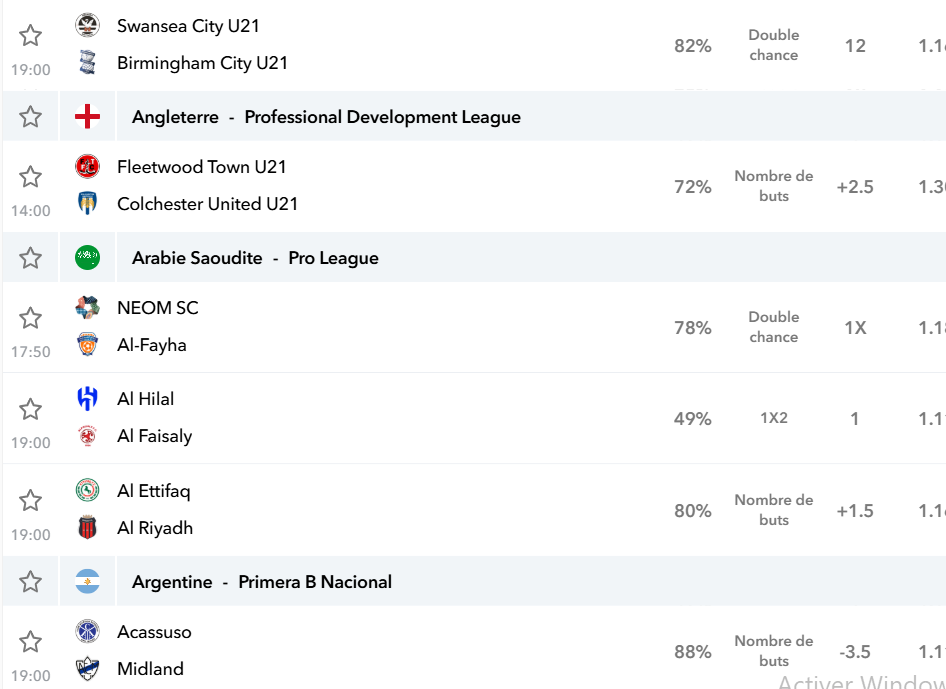Click the Fleetwood Town U21 crest
946x689 pixels.
click(x=87, y=167)
